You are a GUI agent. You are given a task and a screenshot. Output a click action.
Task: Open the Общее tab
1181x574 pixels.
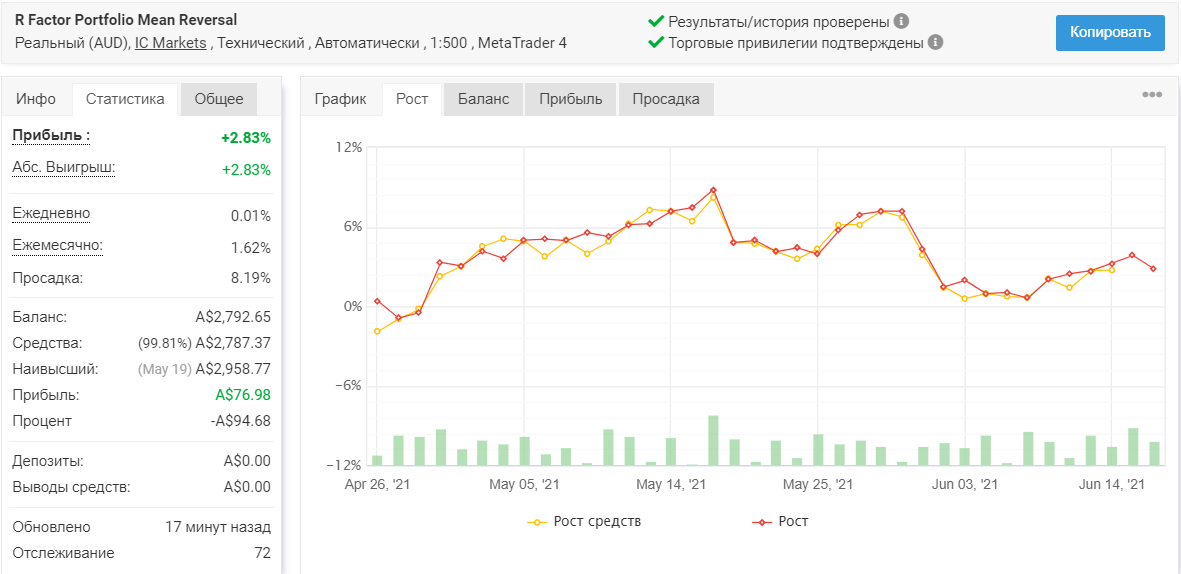pyautogui.click(x=218, y=99)
